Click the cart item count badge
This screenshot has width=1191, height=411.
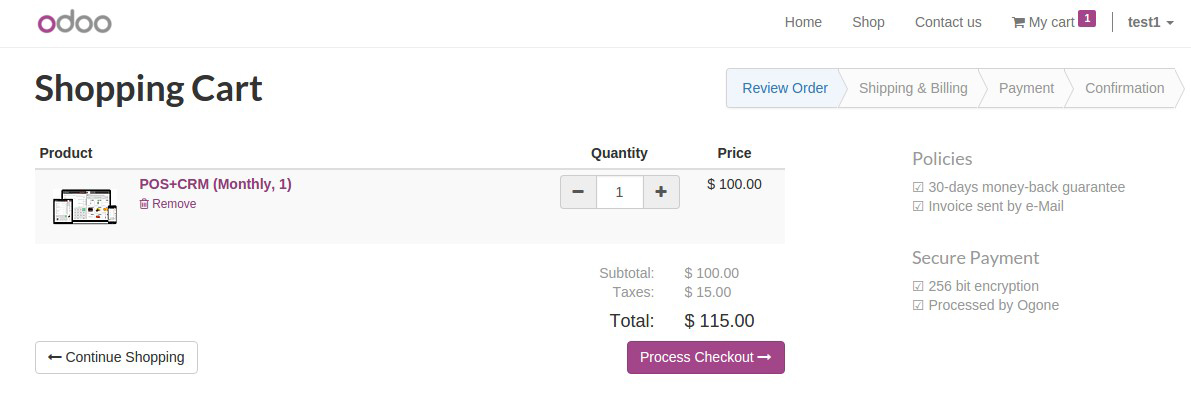tap(1087, 18)
